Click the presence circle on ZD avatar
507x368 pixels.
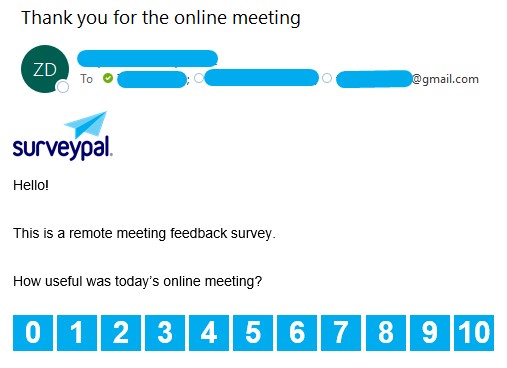pos(63,87)
